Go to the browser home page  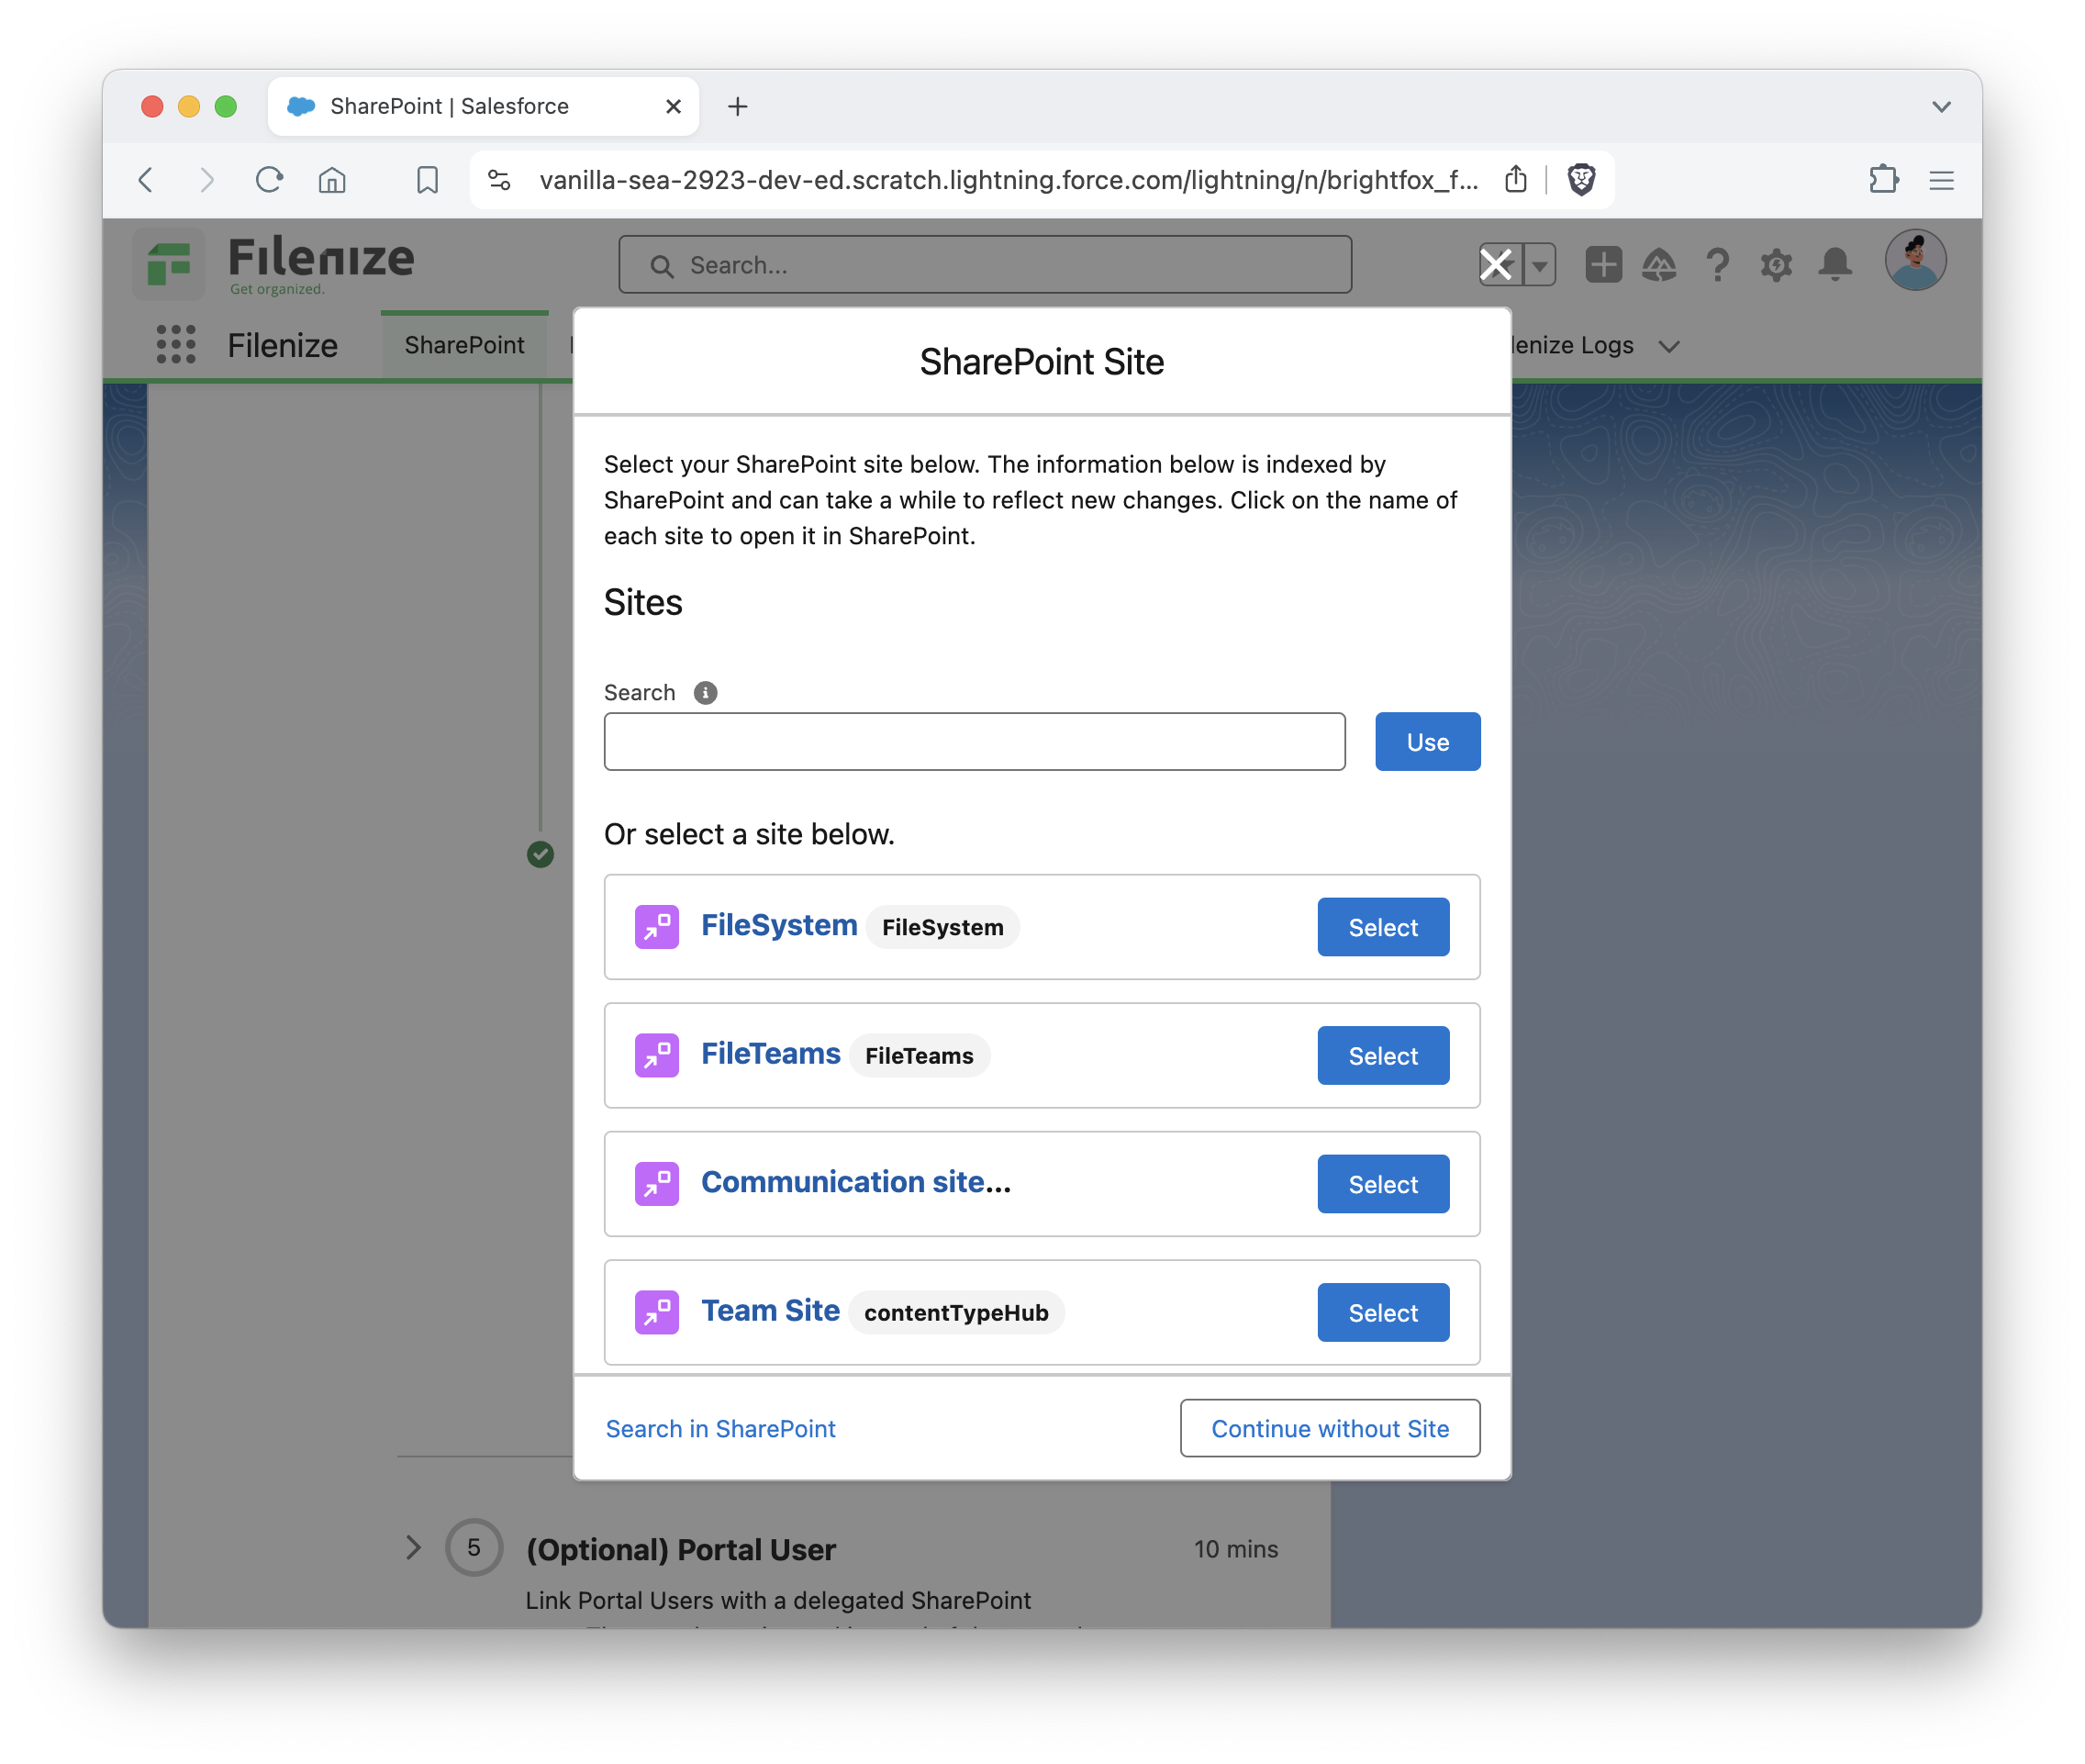tap(332, 180)
